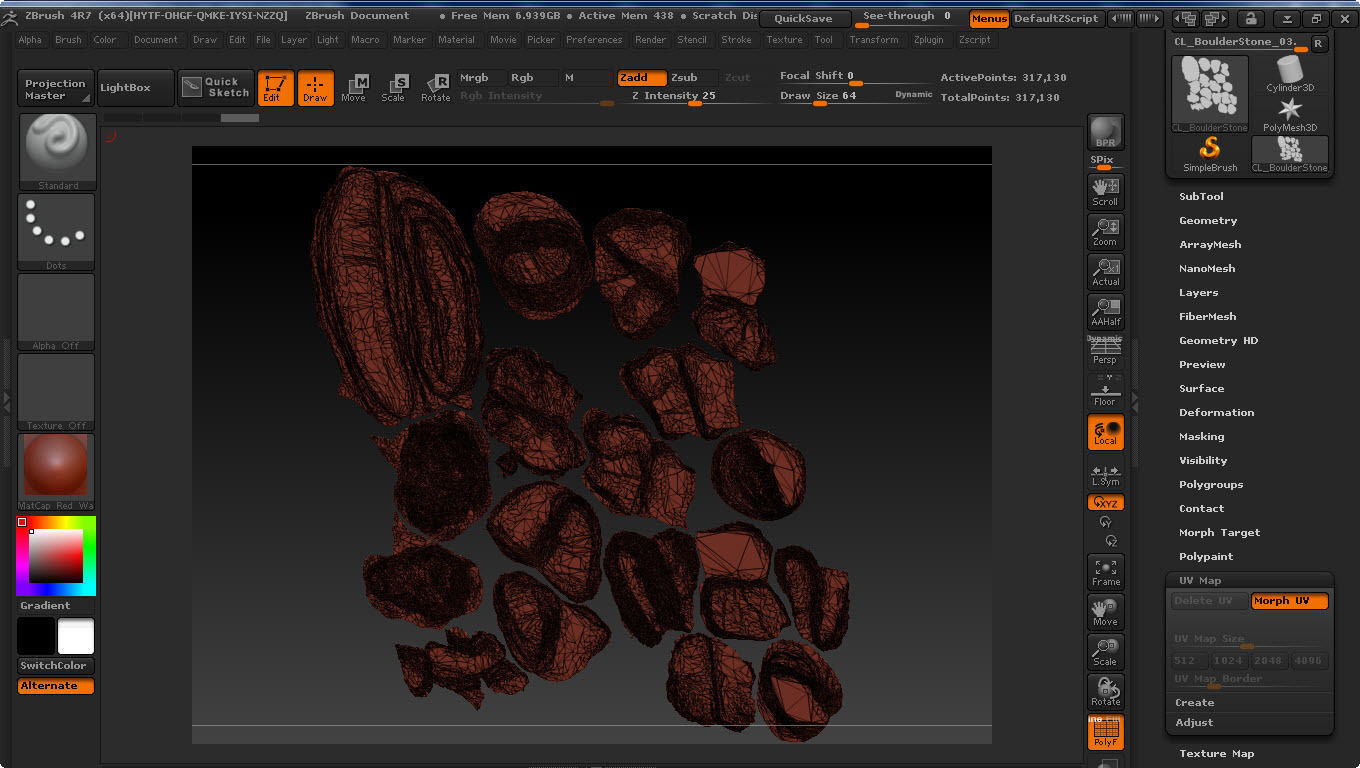Click the Scroll canvas icon
The height and width of the screenshot is (768, 1360).
click(x=1105, y=192)
